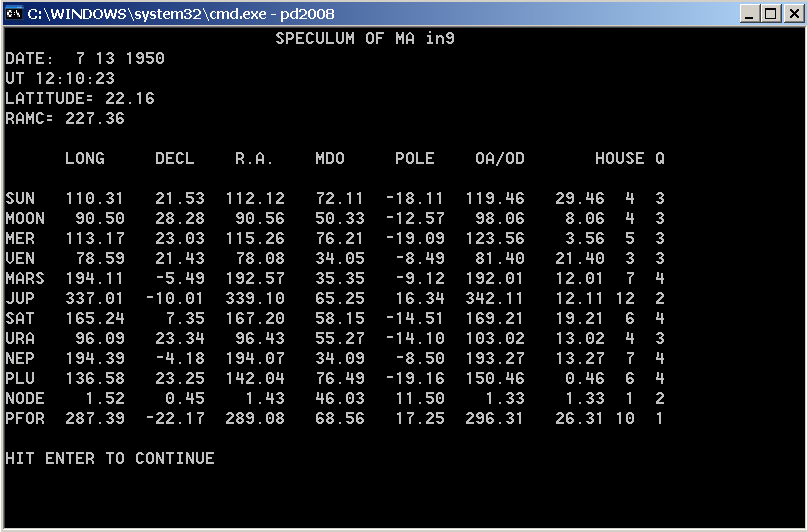Click the DATE line at top
The height and width of the screenshot is (532, 808).
tap(85, 59)
